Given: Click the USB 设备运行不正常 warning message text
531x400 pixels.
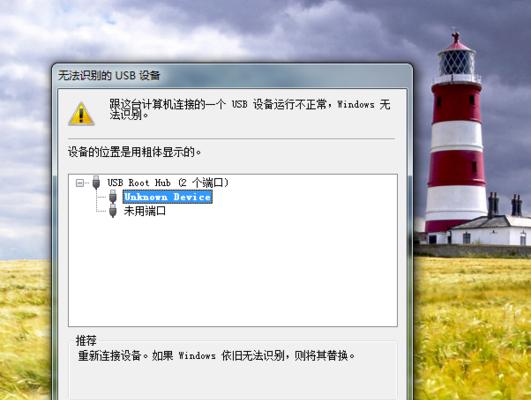Looking at the screenshot, I should (x=250, y=109).
